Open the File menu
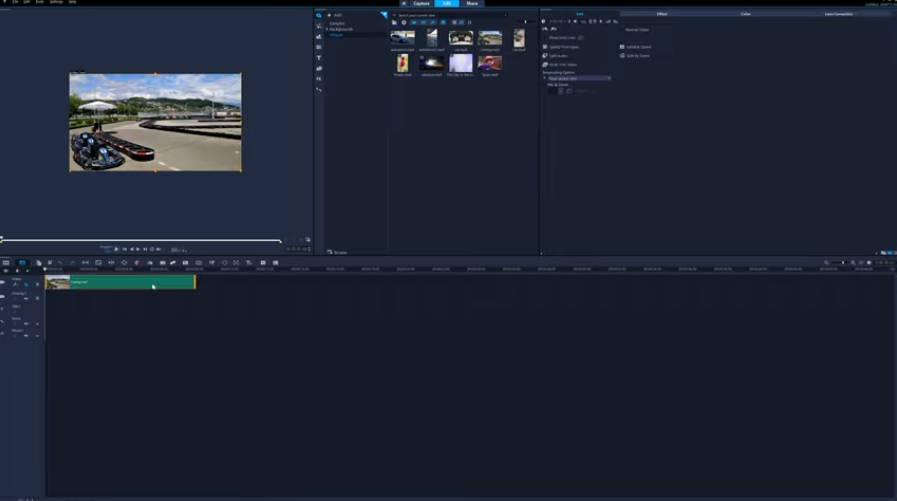 pyautogui.click(x=15, y=2)
